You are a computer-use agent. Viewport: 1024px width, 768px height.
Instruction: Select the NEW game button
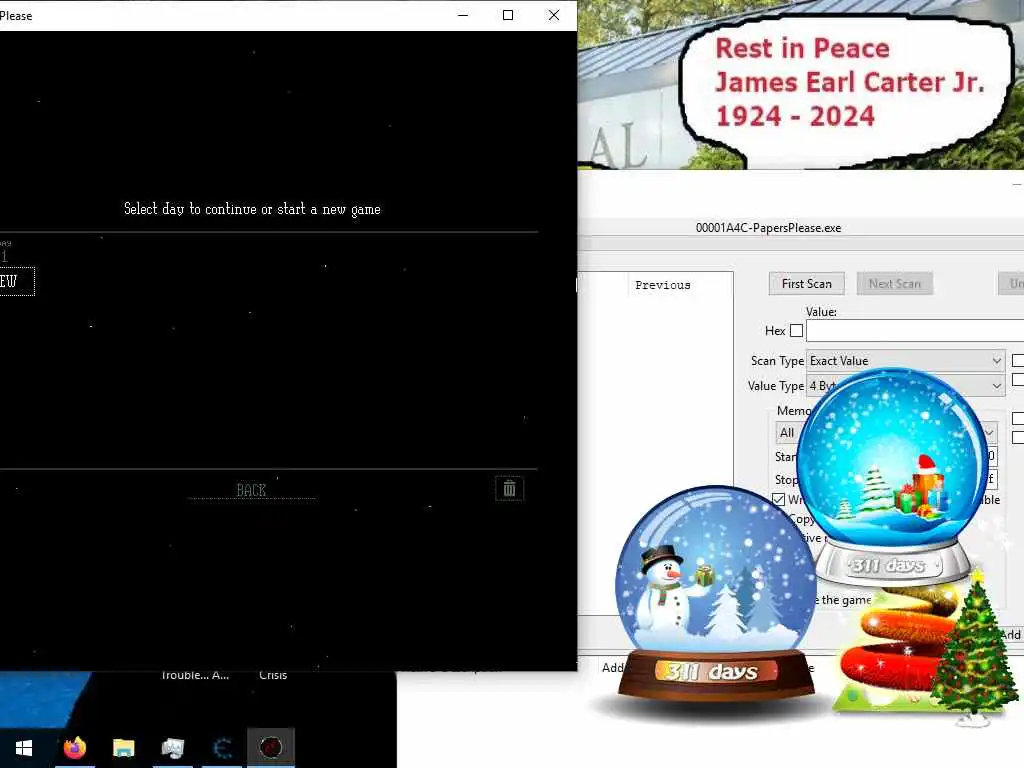(16, 281)
